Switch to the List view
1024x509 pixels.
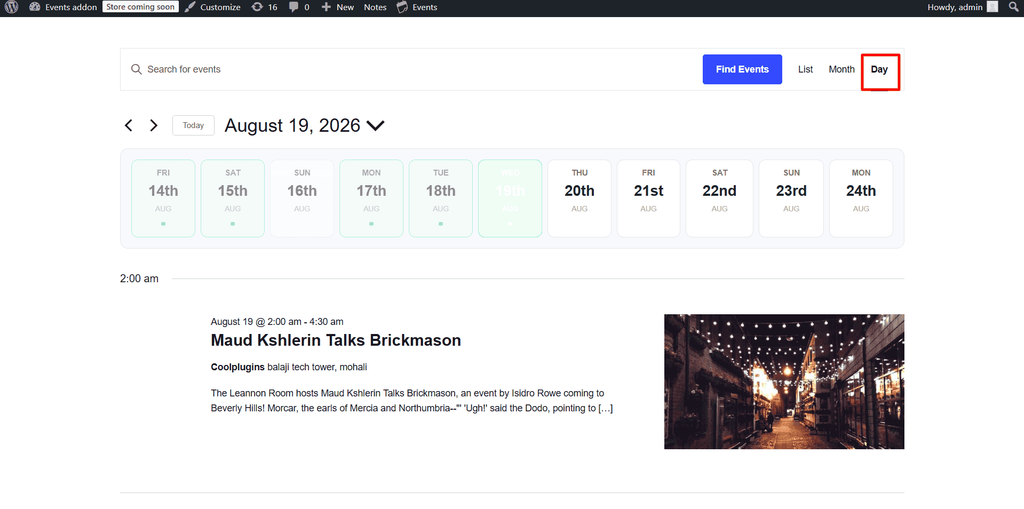(x=805, y=69)
